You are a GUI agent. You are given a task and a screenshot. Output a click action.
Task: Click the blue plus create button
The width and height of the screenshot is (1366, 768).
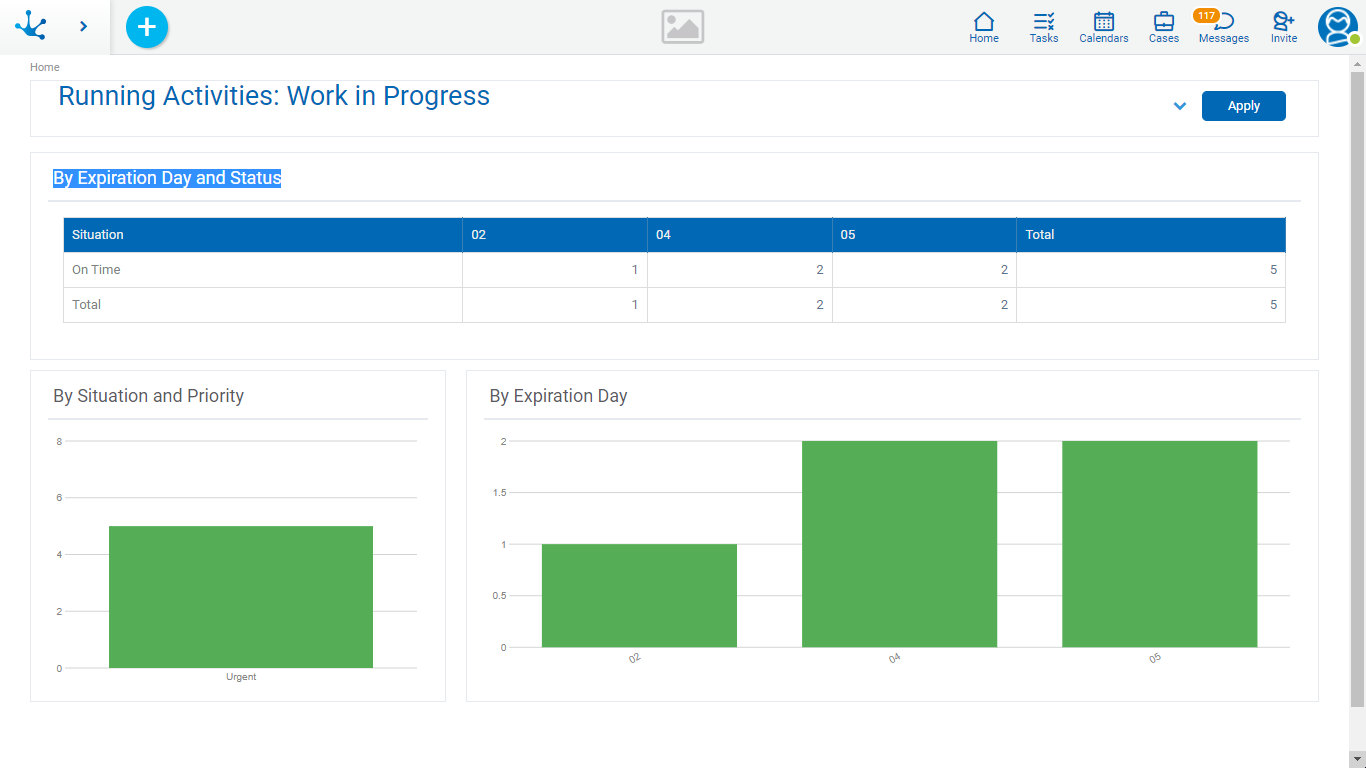(147, 27)
